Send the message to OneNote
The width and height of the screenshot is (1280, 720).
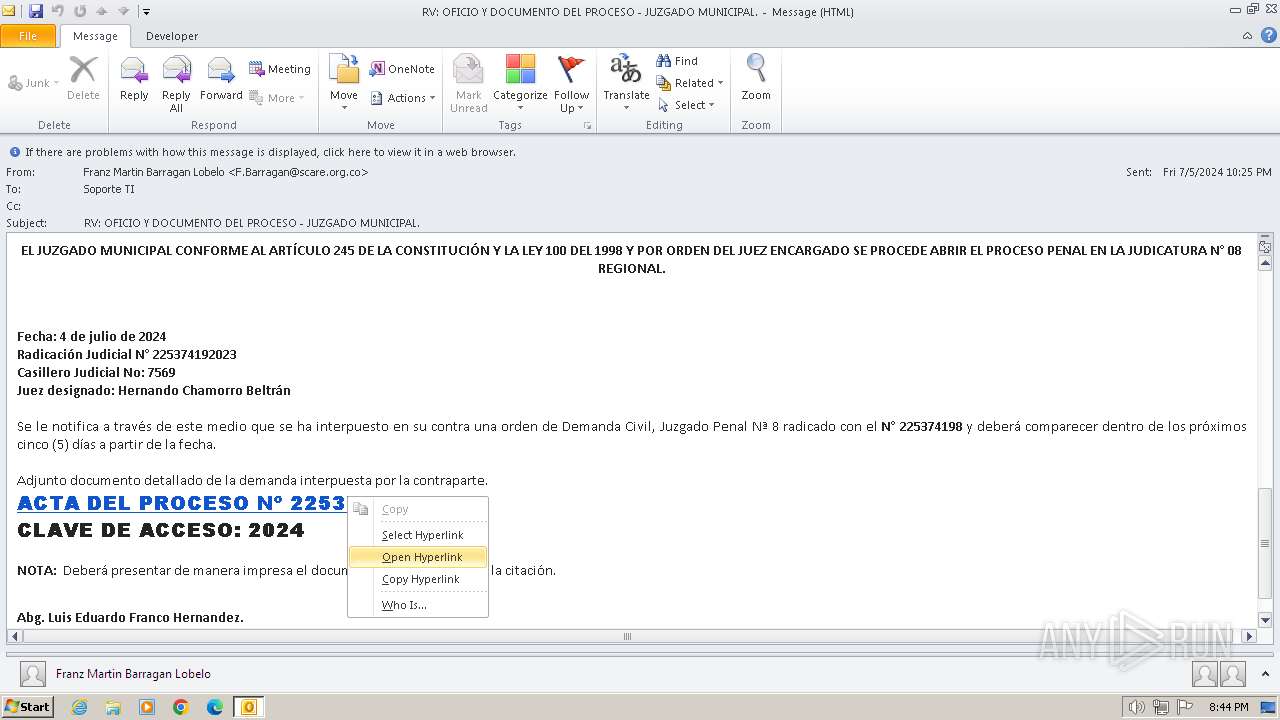pos(402,69)
